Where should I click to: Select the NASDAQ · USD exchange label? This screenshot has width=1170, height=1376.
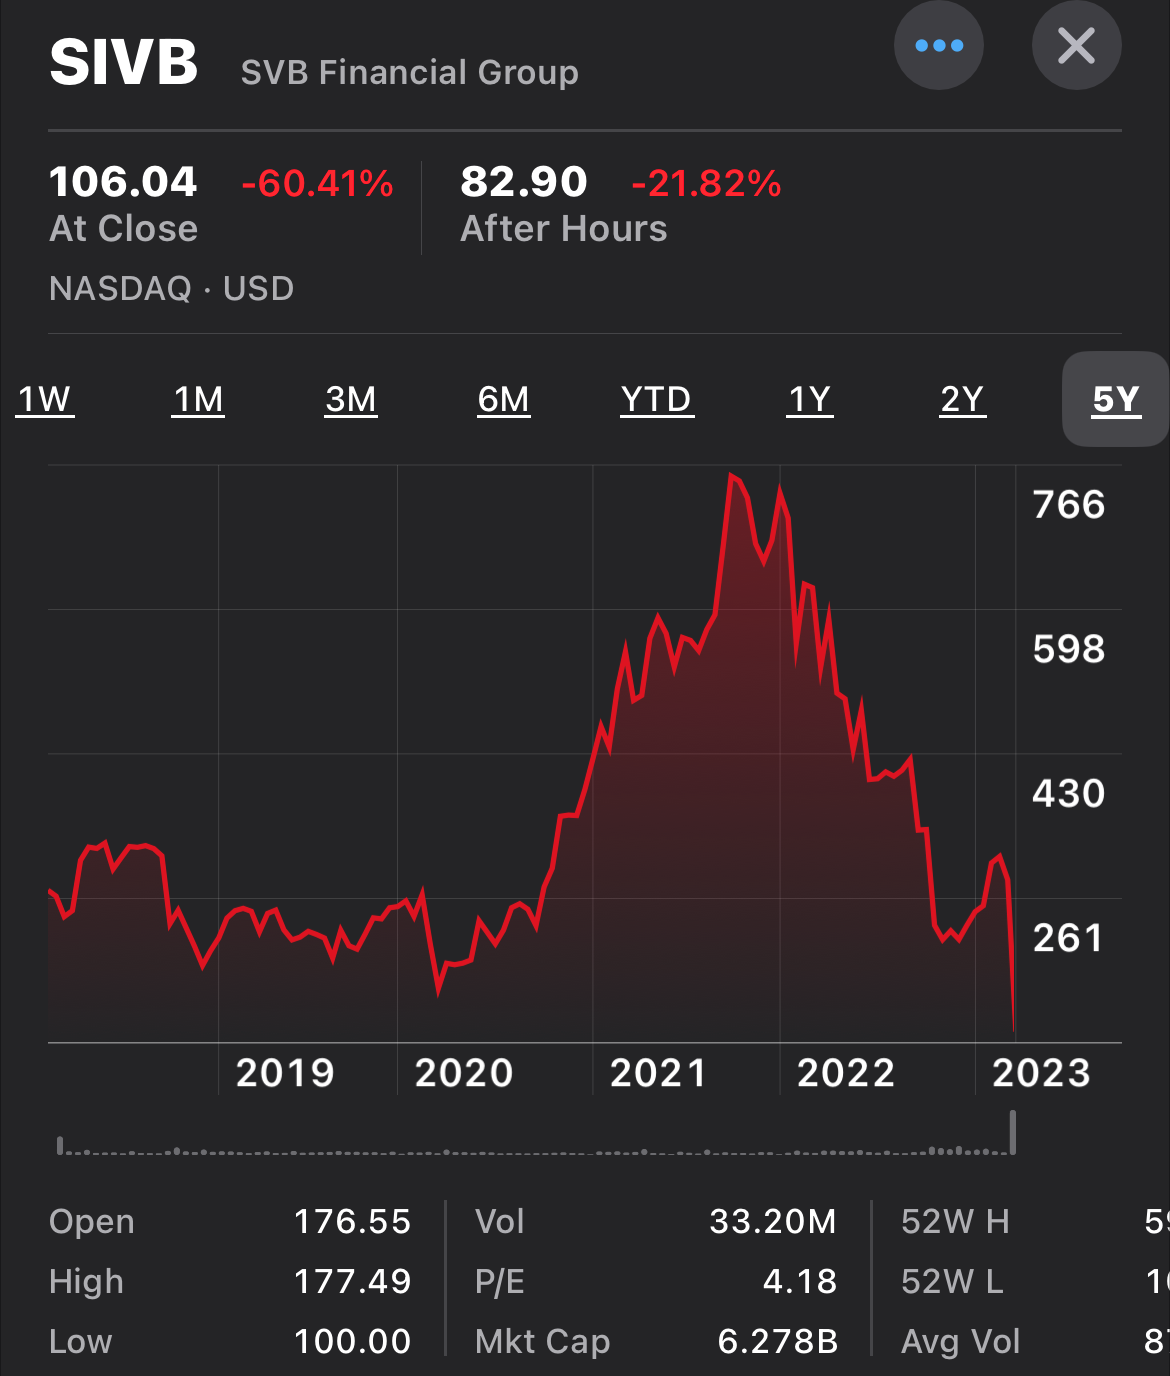[x=171, y=288]
